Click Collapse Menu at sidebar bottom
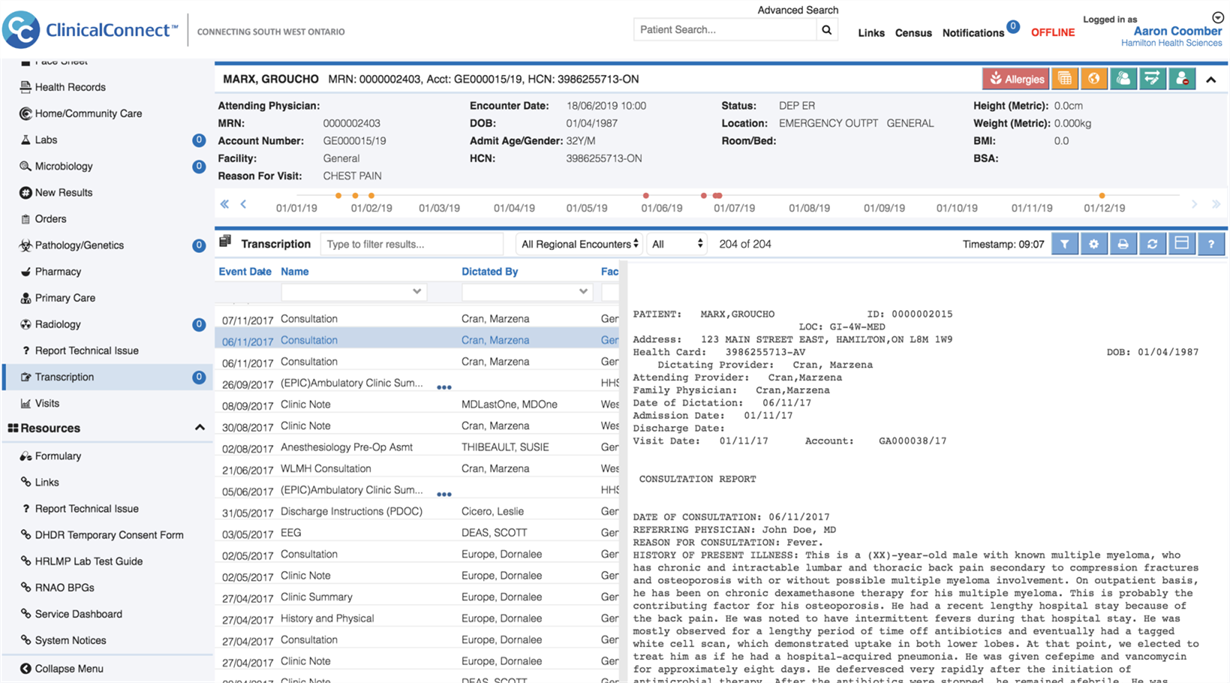Screen dimensions: 1230x683 click(69, 669)
